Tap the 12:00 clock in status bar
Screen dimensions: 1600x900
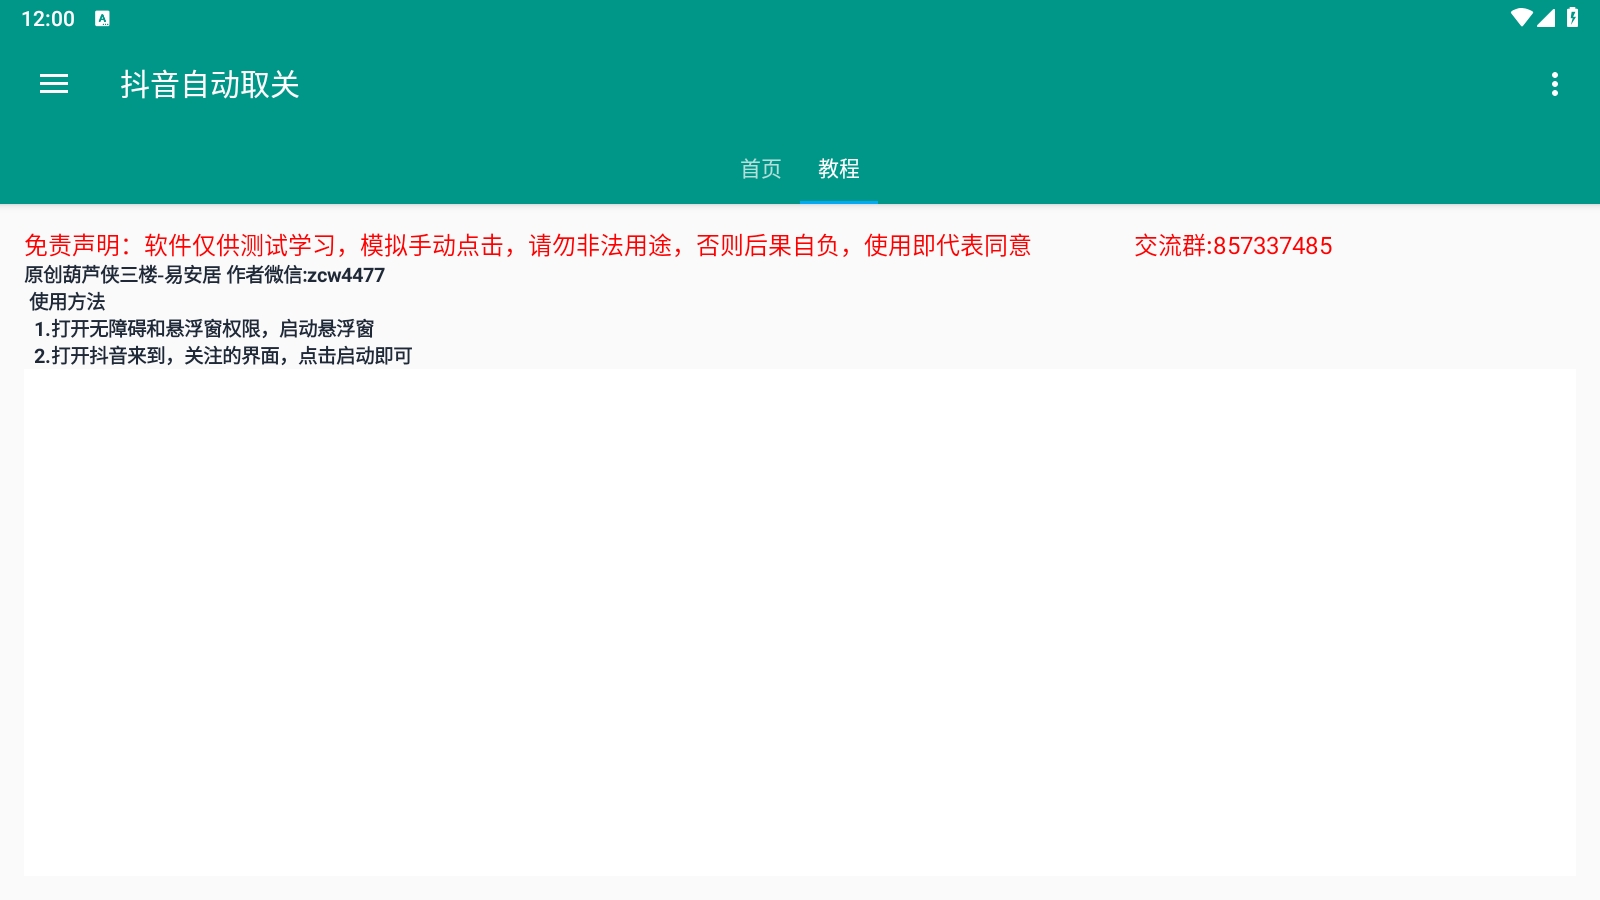click(48, 19)
